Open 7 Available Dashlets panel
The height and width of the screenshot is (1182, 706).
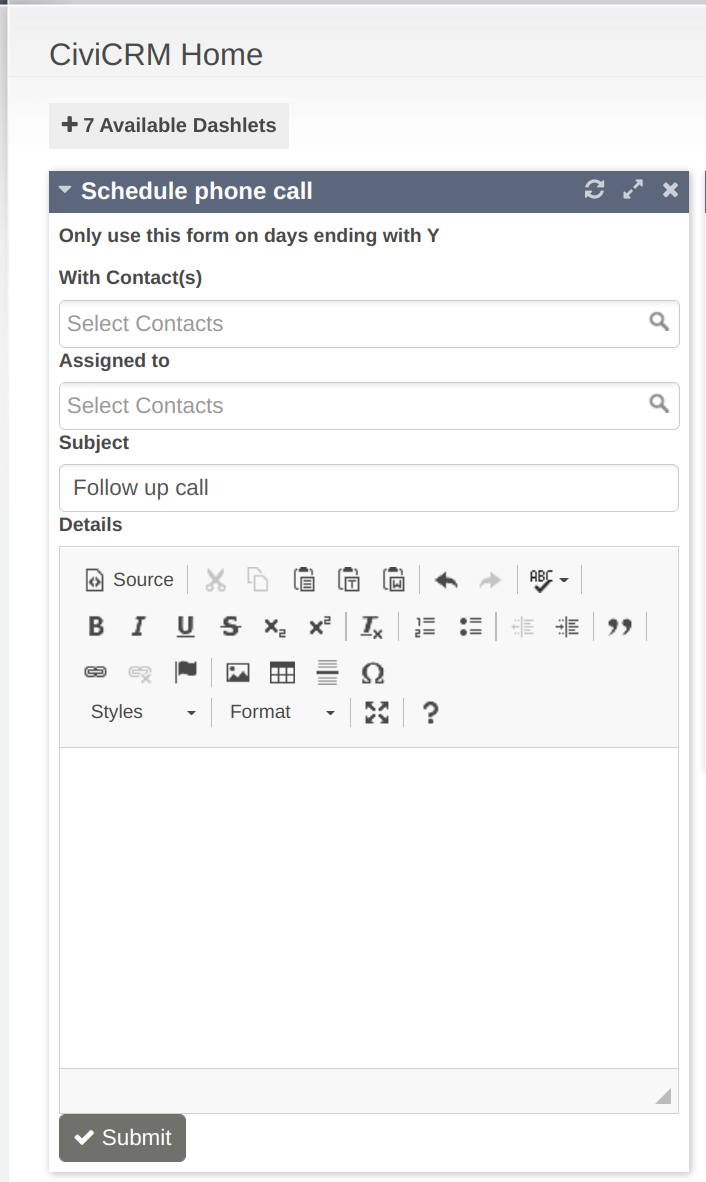[169, 126]
